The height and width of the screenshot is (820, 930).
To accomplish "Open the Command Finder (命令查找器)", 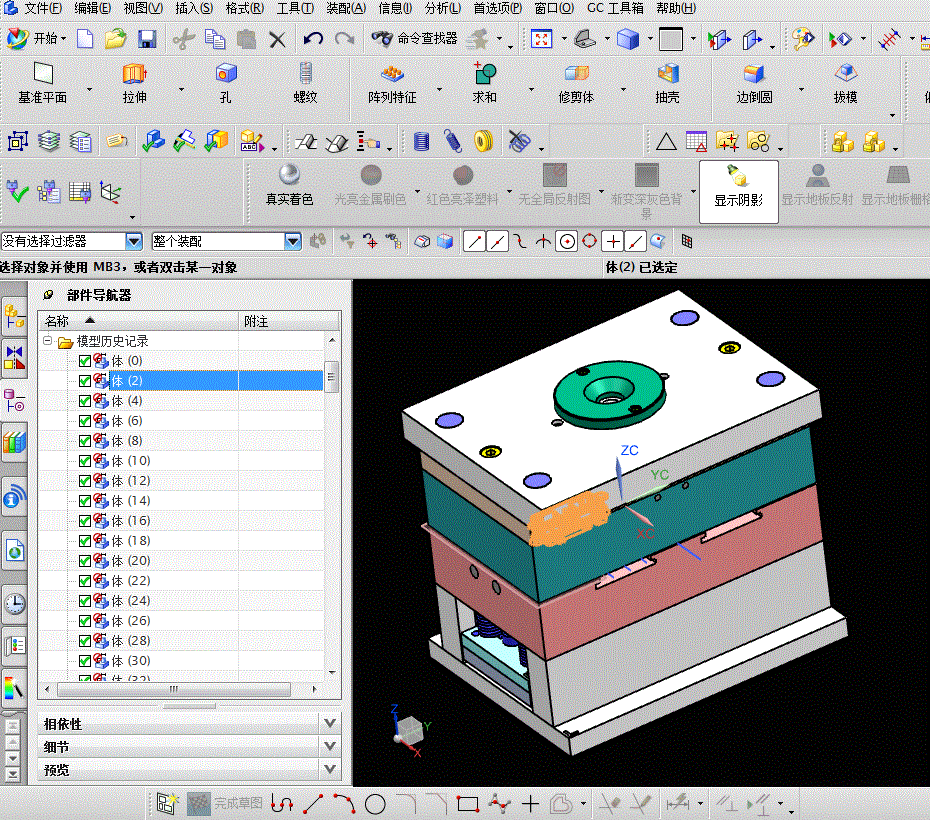I will [414, 39].
